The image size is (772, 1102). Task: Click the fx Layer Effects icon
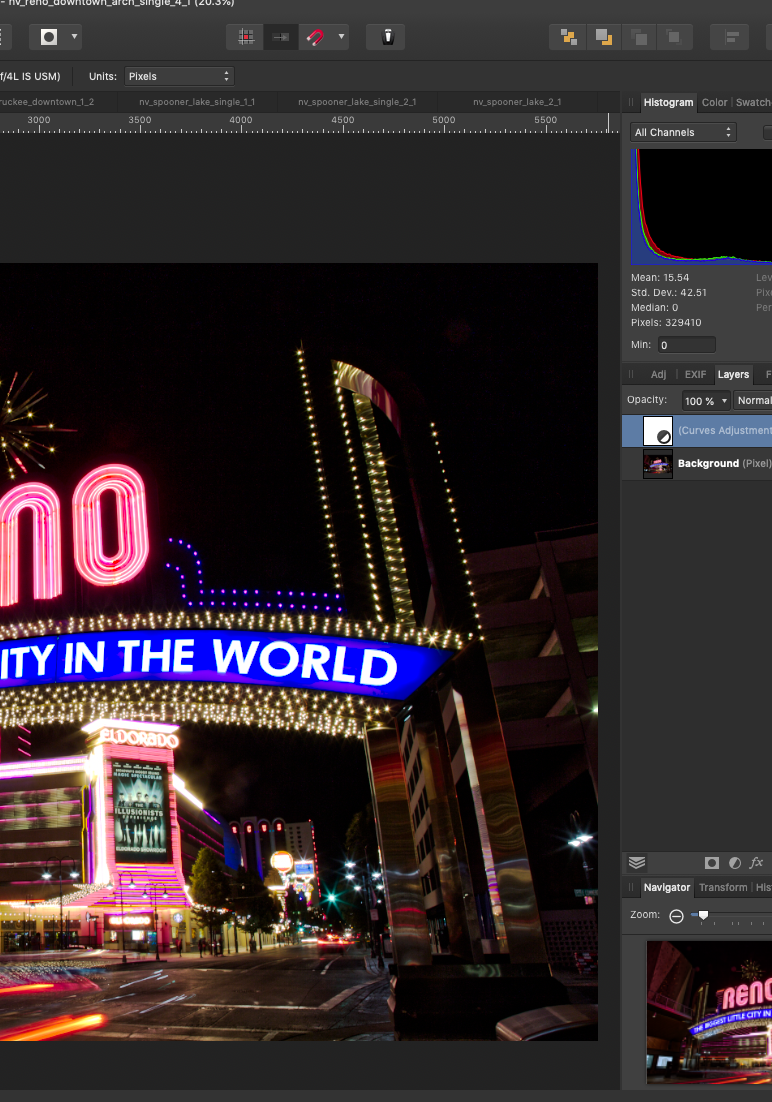click(757, 862)
